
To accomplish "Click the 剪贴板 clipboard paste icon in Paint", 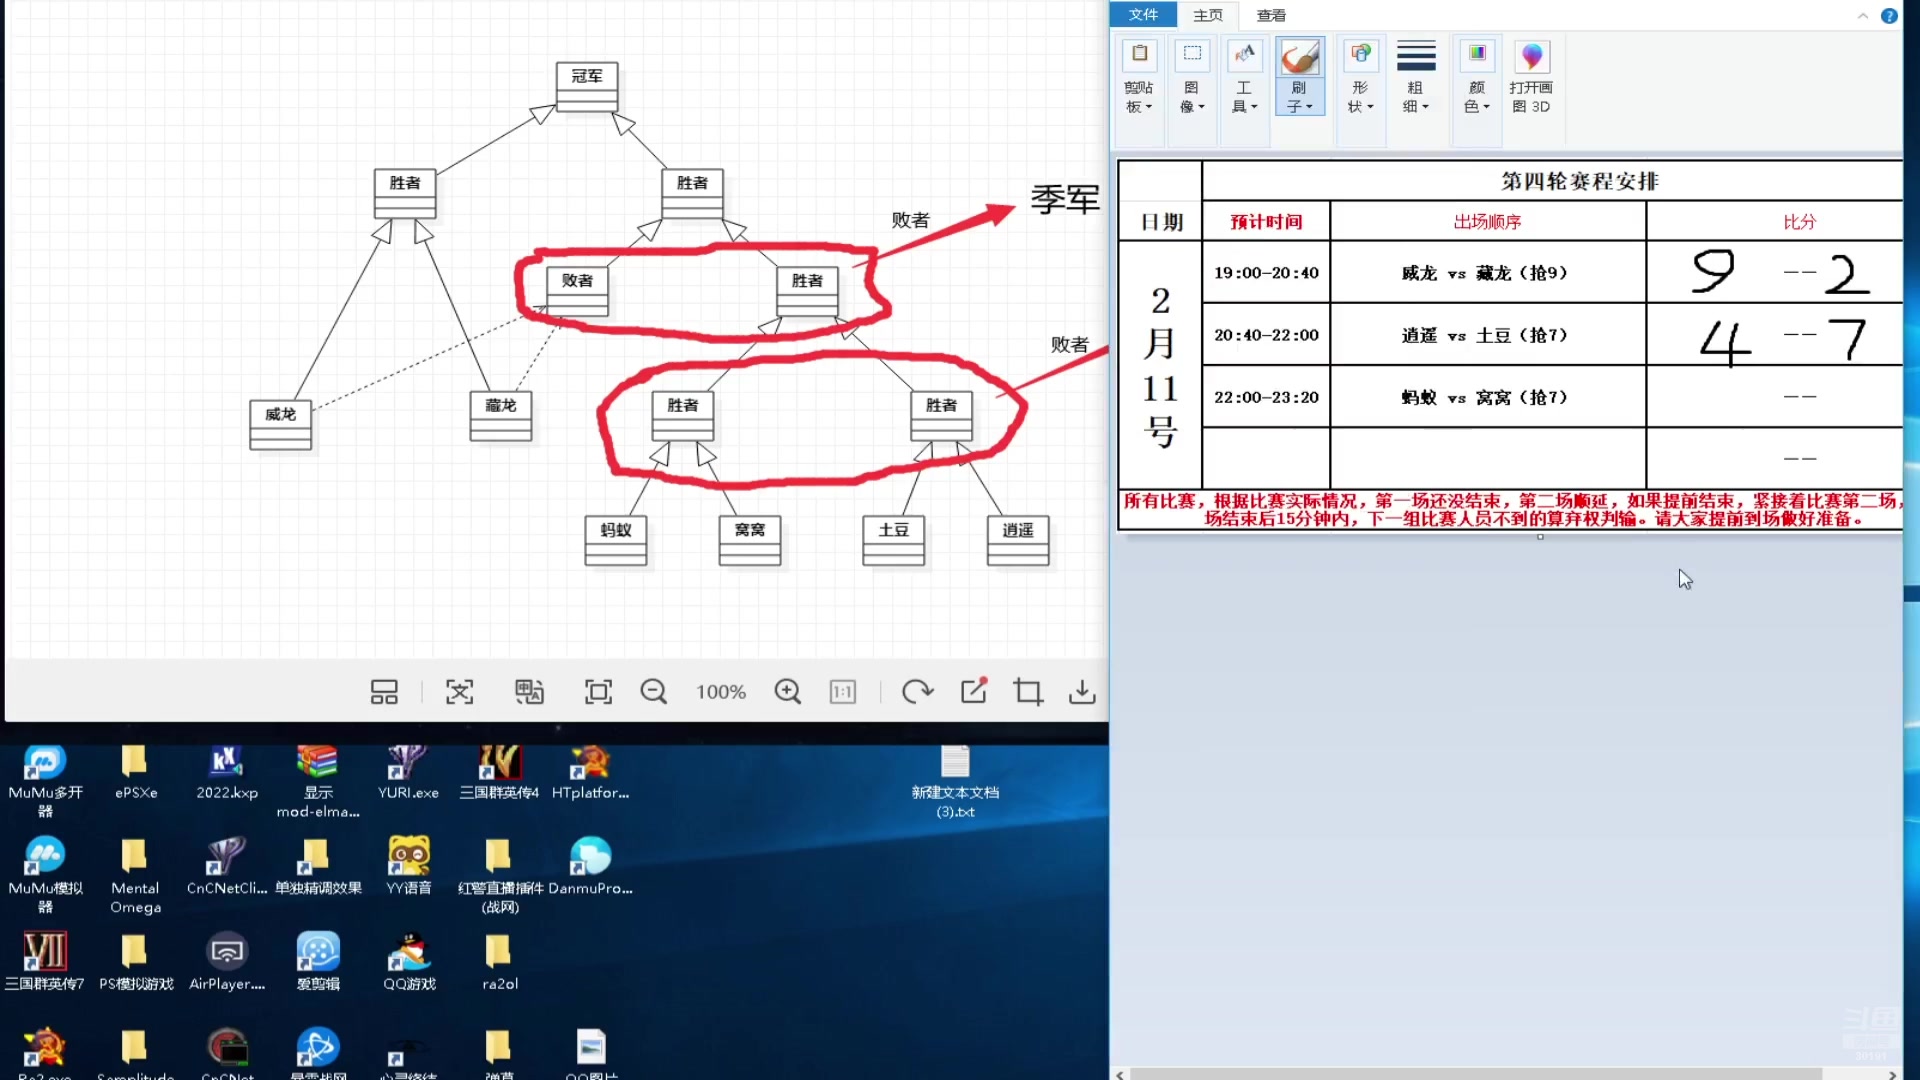I will tap(1139, 55).
